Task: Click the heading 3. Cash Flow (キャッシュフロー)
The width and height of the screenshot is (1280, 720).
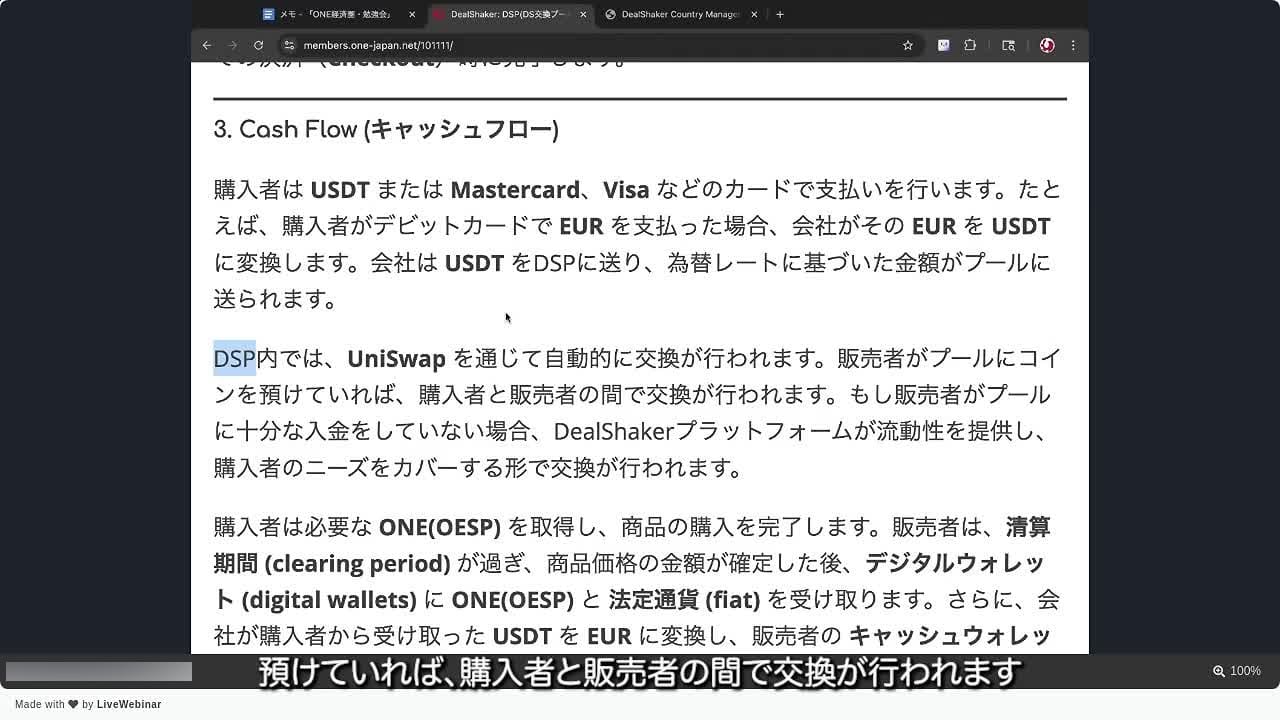Action: pos(386,130)
